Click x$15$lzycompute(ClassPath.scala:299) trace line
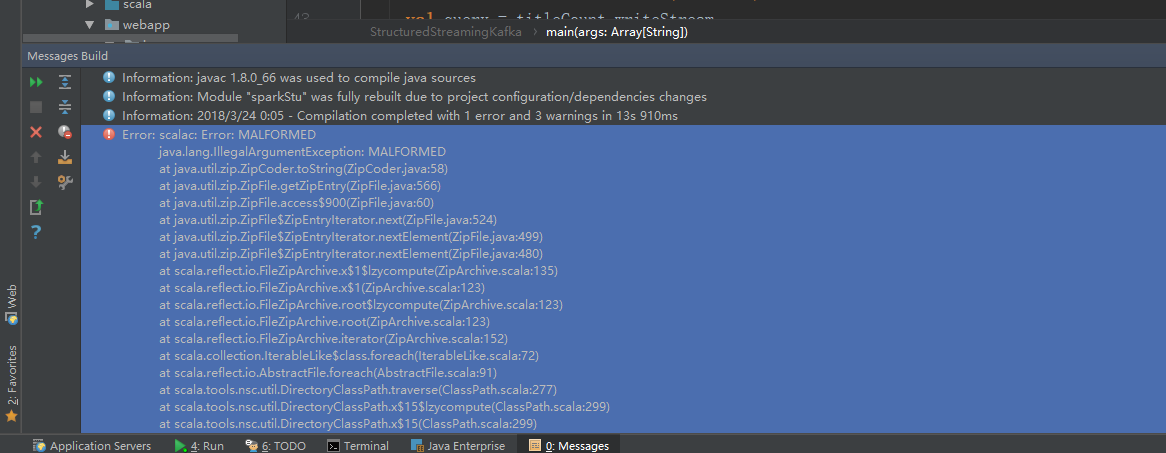 [384, 407]
